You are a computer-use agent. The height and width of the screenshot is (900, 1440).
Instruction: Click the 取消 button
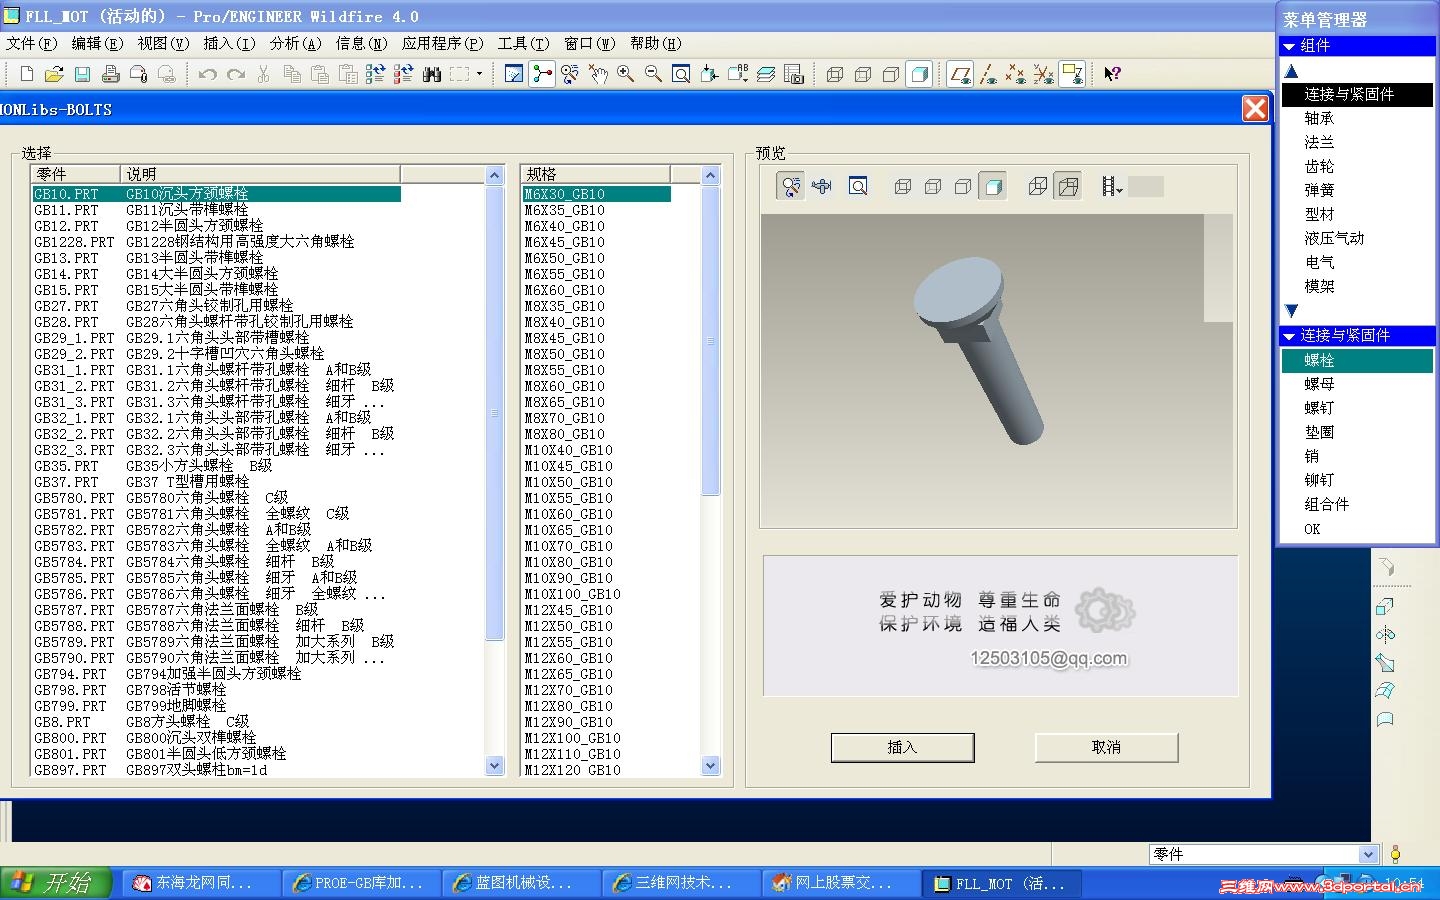[x=1106, y=747]
